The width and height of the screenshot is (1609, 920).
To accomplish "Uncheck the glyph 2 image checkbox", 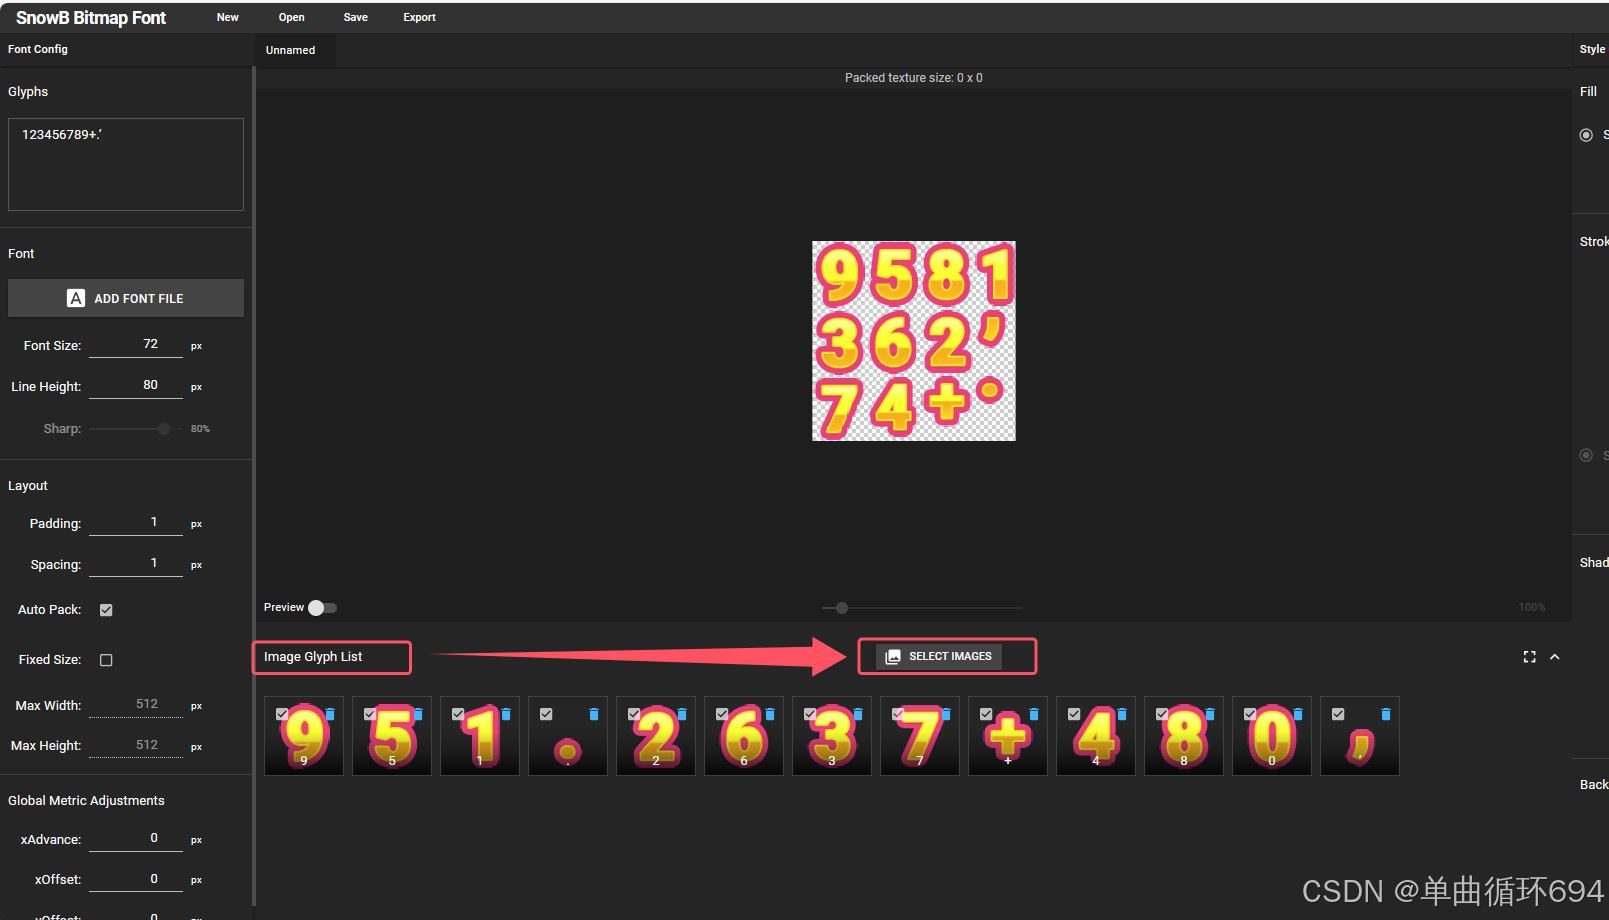I will tap(634, 714).
